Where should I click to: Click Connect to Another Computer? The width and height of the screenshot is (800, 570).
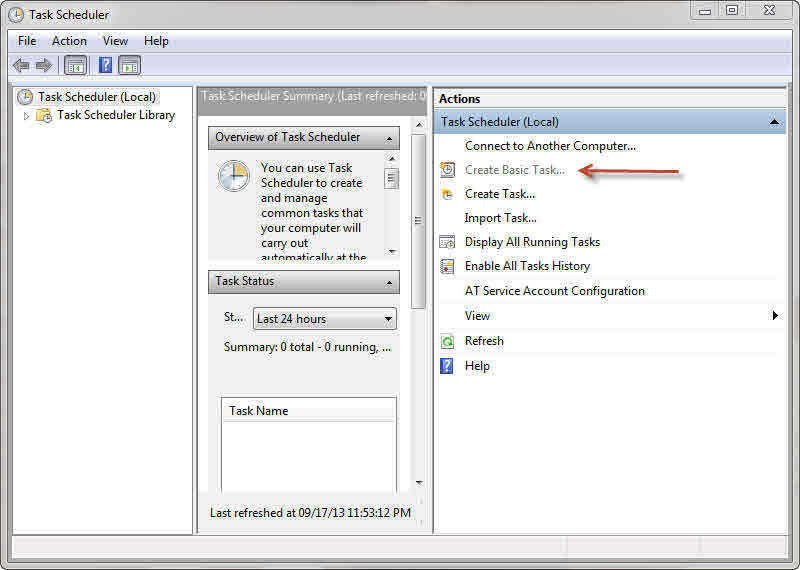pyautogui.click(x=551, y=146)
